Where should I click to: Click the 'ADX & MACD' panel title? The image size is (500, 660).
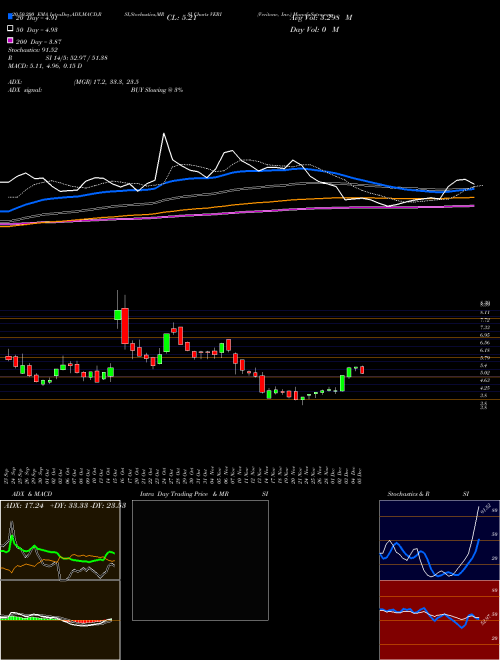click(32, 494)
